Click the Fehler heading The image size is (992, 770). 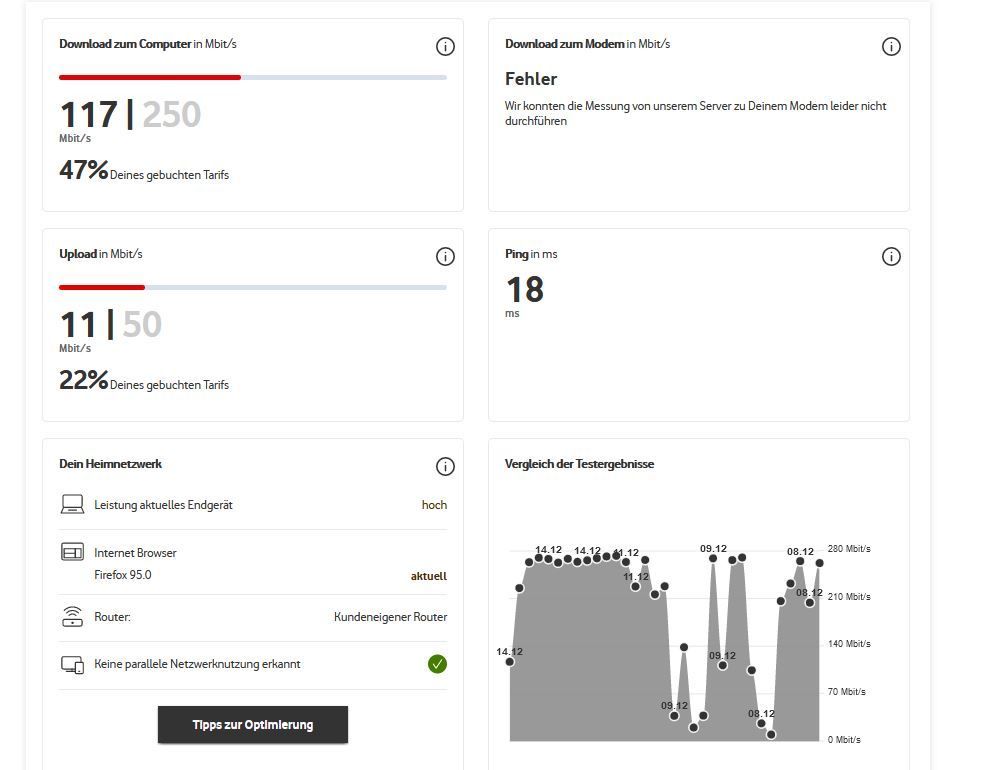click(x=531, y=79)
